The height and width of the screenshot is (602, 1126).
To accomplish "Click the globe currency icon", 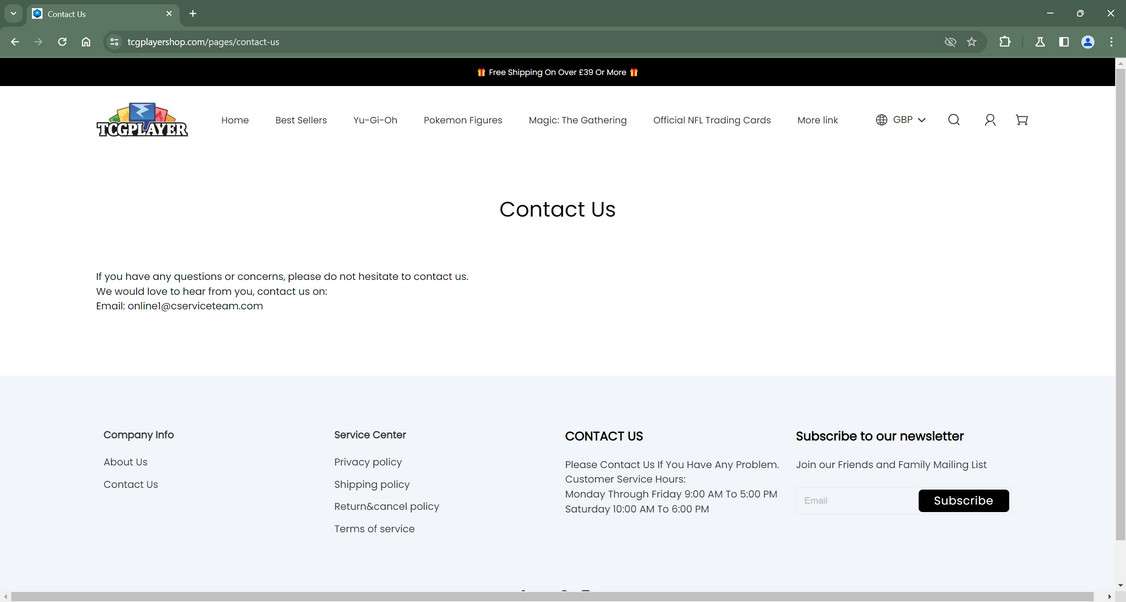I will pos(881,120).
